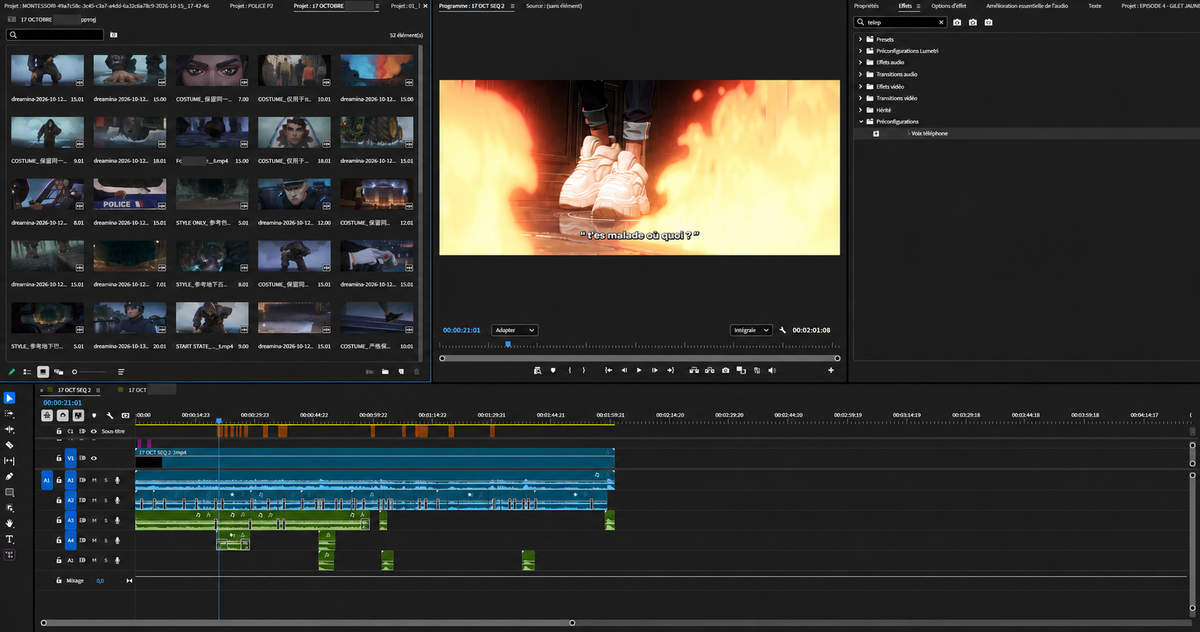This screenshot has width=1200, height=632.
Task: Select the Hand tool
Action: click(x=9, y=524)
